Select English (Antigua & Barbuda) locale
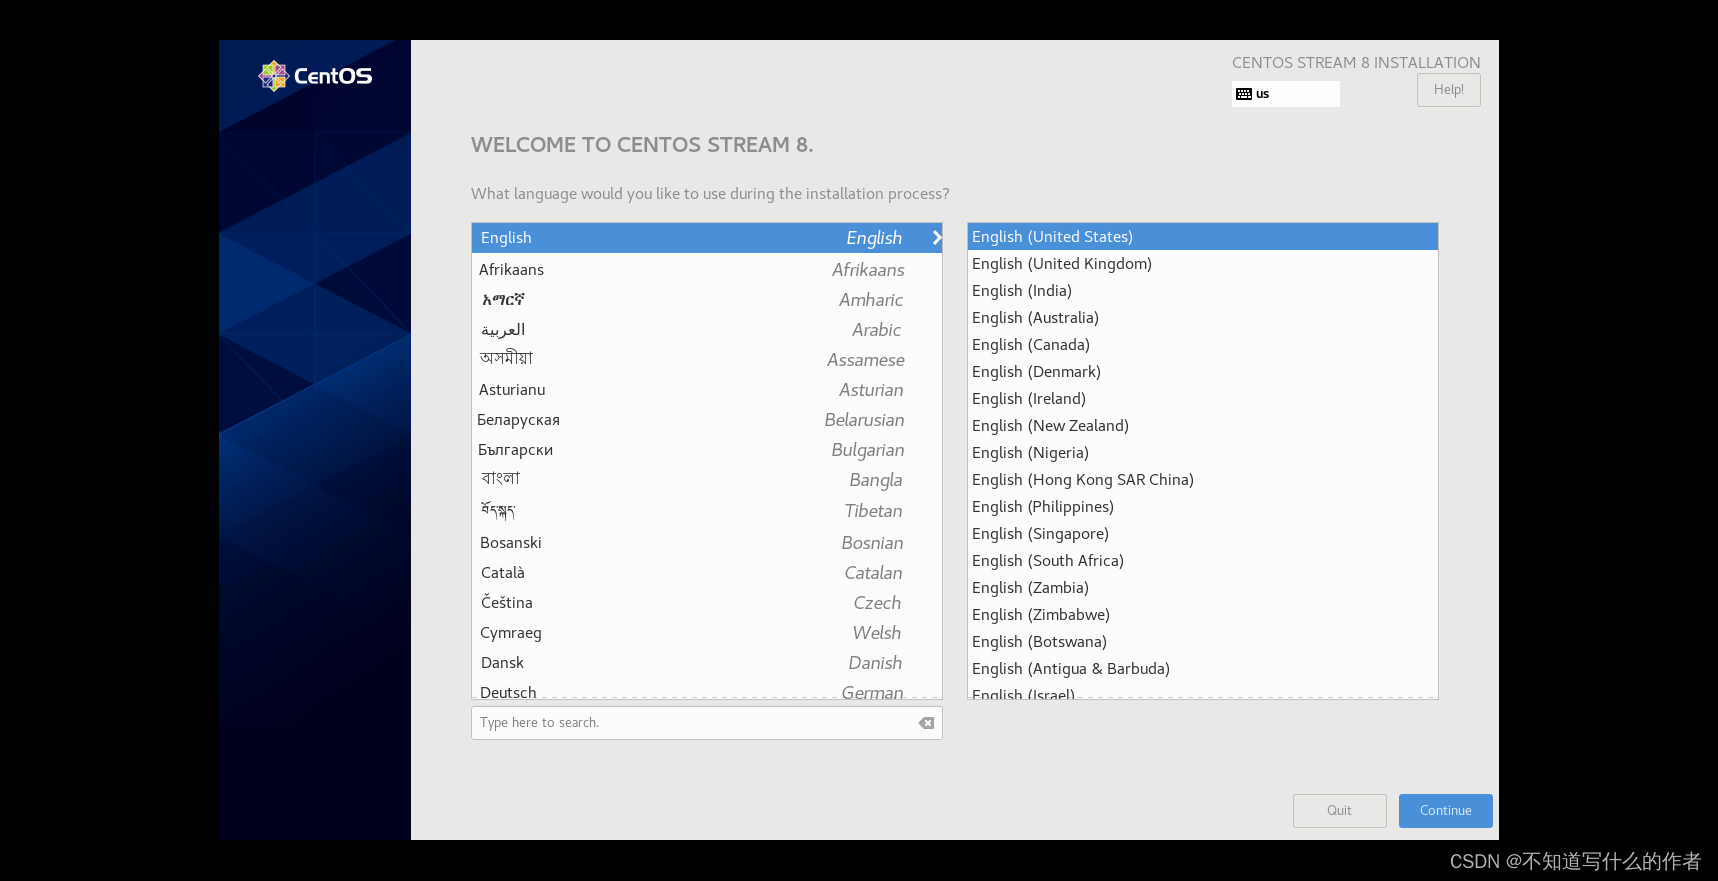The height and width of the screenshot is (881, 1718). coord(1202,669)
